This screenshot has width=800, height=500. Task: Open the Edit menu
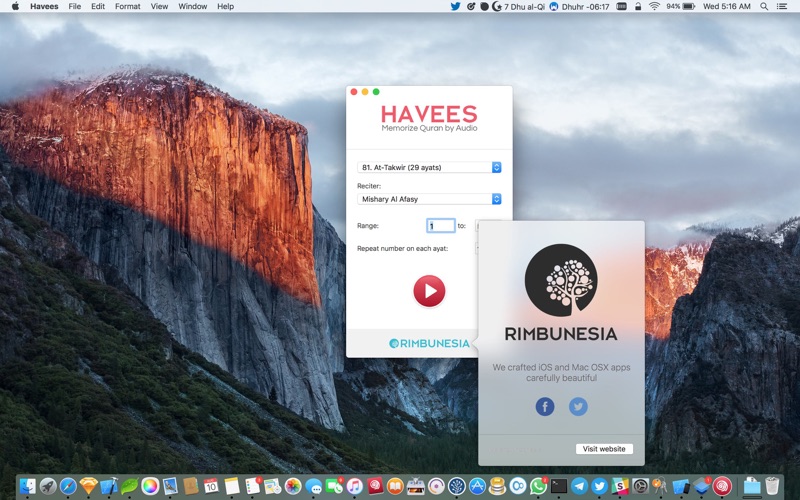pos(98,6)
